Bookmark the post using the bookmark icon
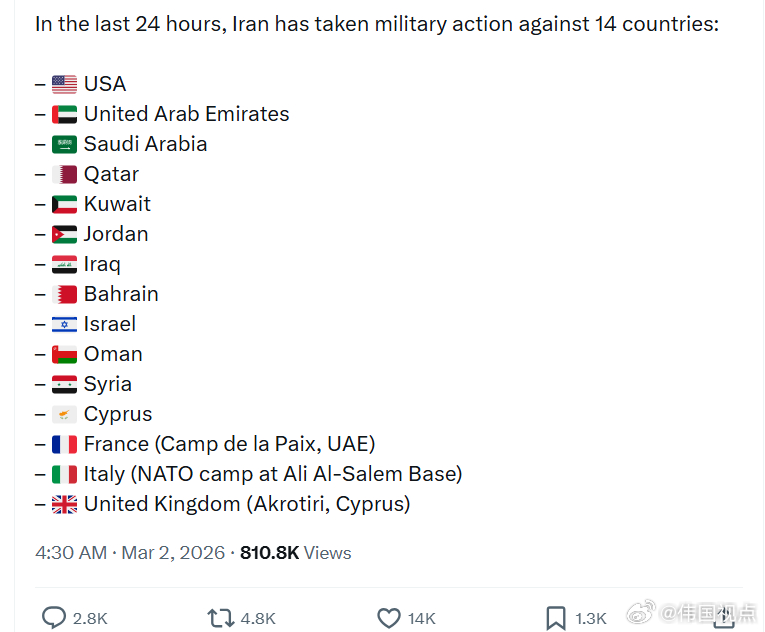This screenshot has height=632, width=765. pyautogui.click(x=555, y=618)
